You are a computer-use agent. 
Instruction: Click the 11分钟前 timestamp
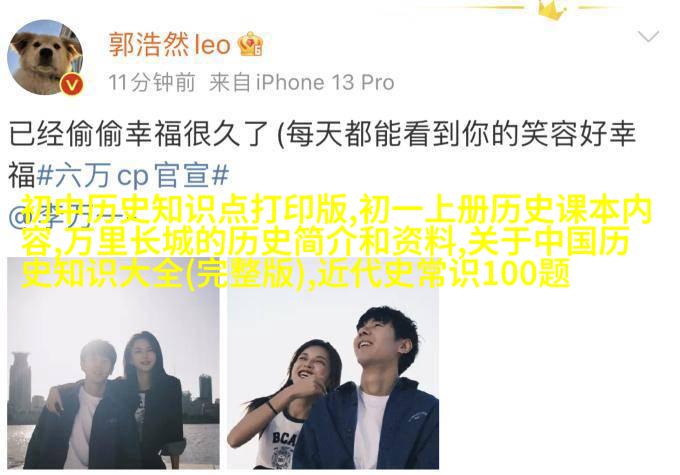click(x=152, y=82)
